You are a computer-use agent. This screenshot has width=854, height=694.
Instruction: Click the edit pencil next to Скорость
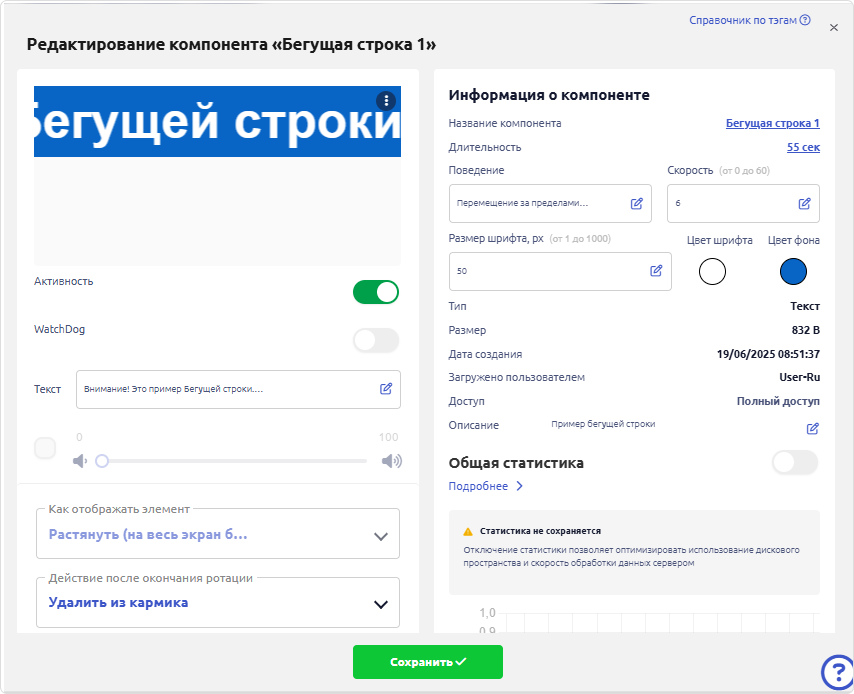point(804,203)
